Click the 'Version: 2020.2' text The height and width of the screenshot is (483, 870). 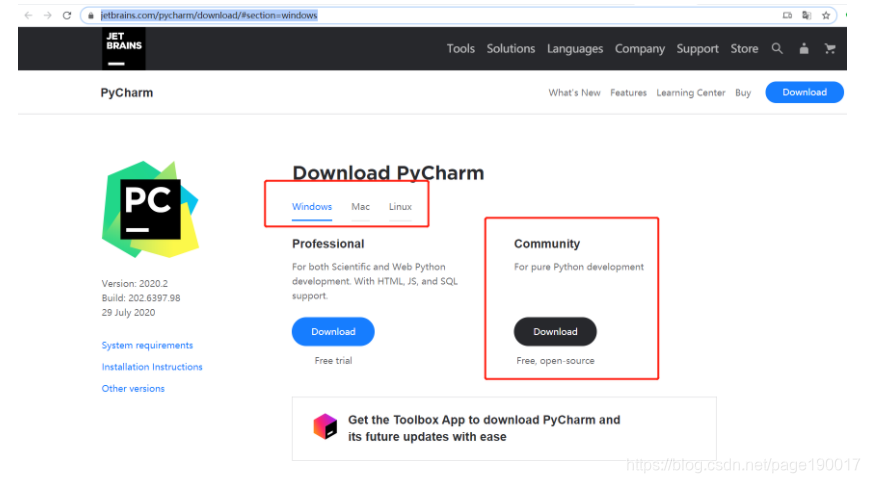(135, 283)
